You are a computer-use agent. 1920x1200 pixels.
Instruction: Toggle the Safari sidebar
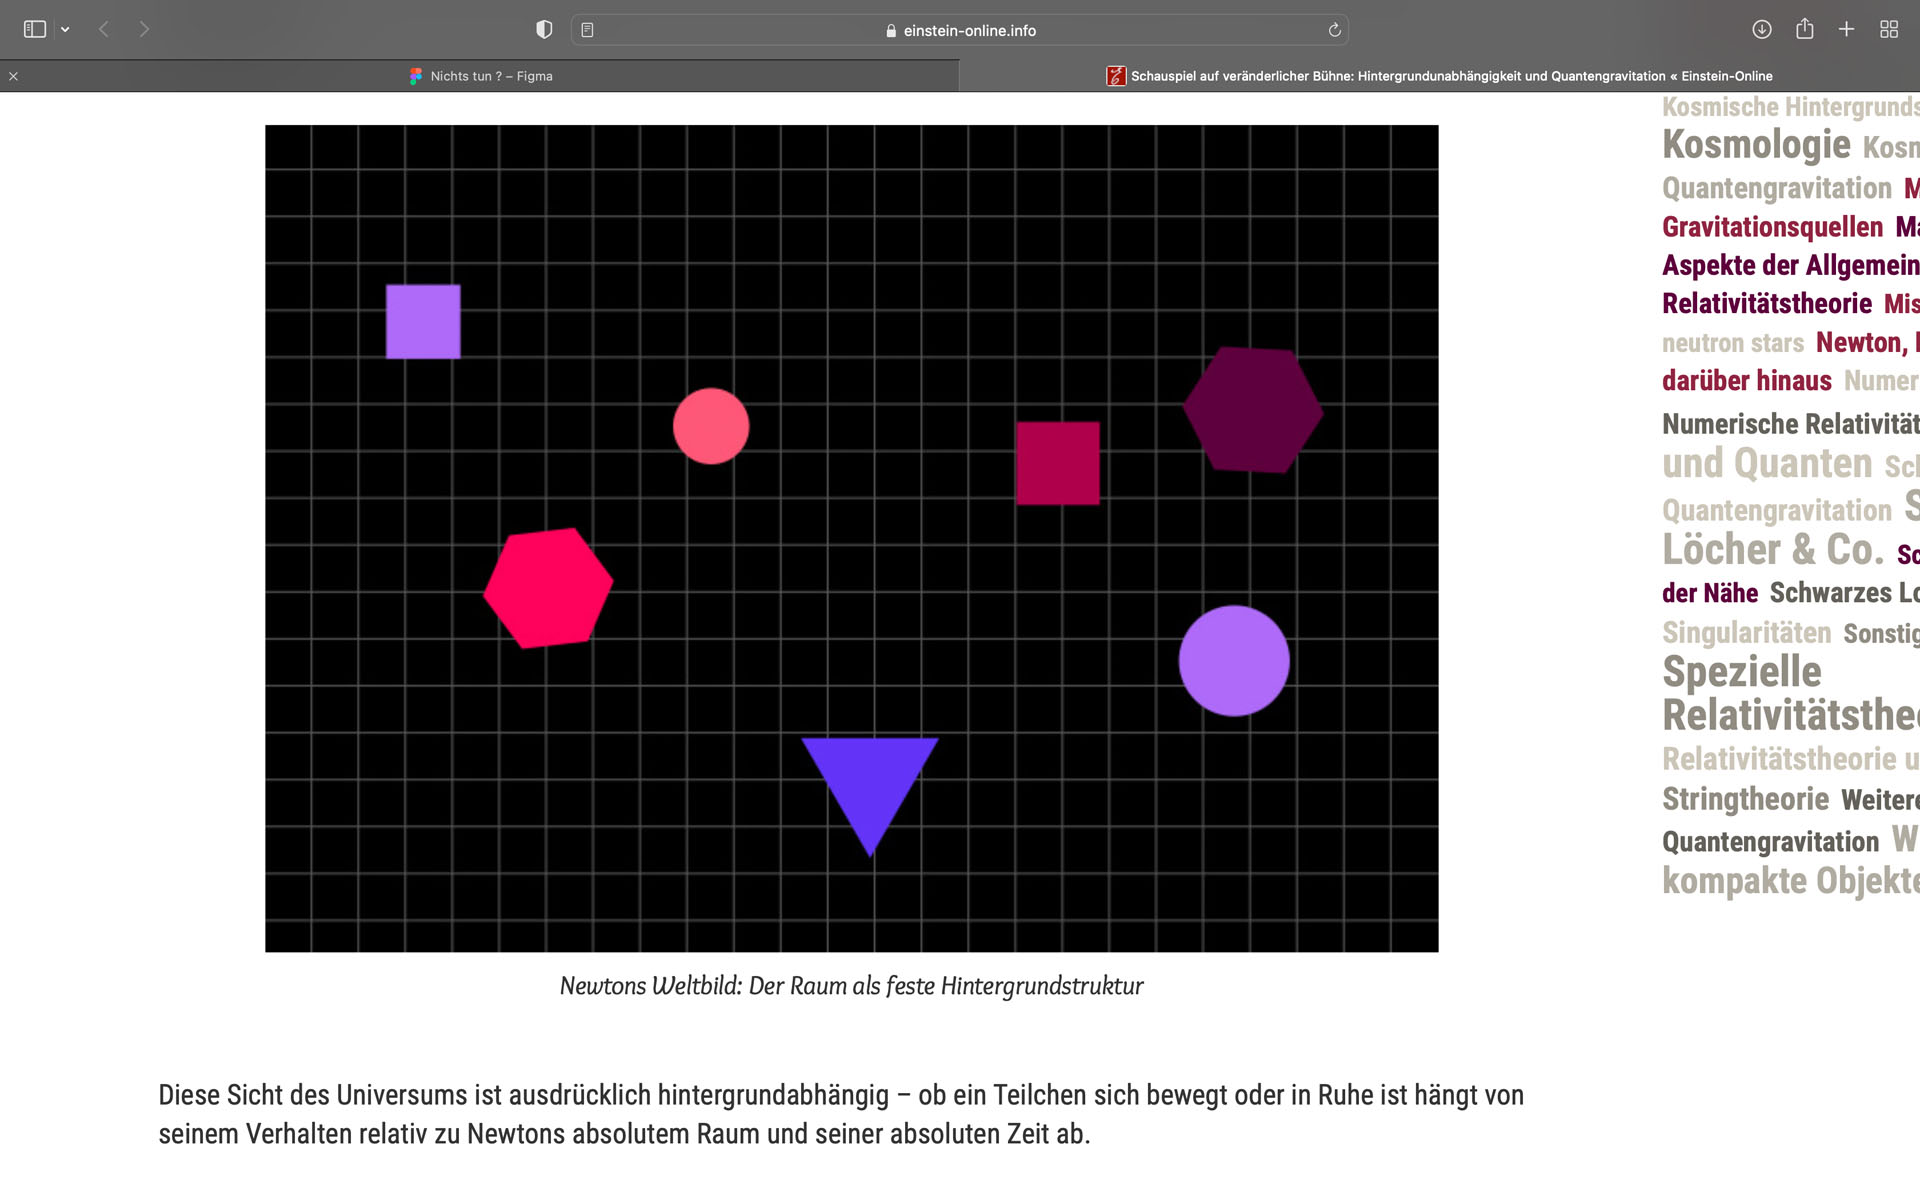coord(35,30)
